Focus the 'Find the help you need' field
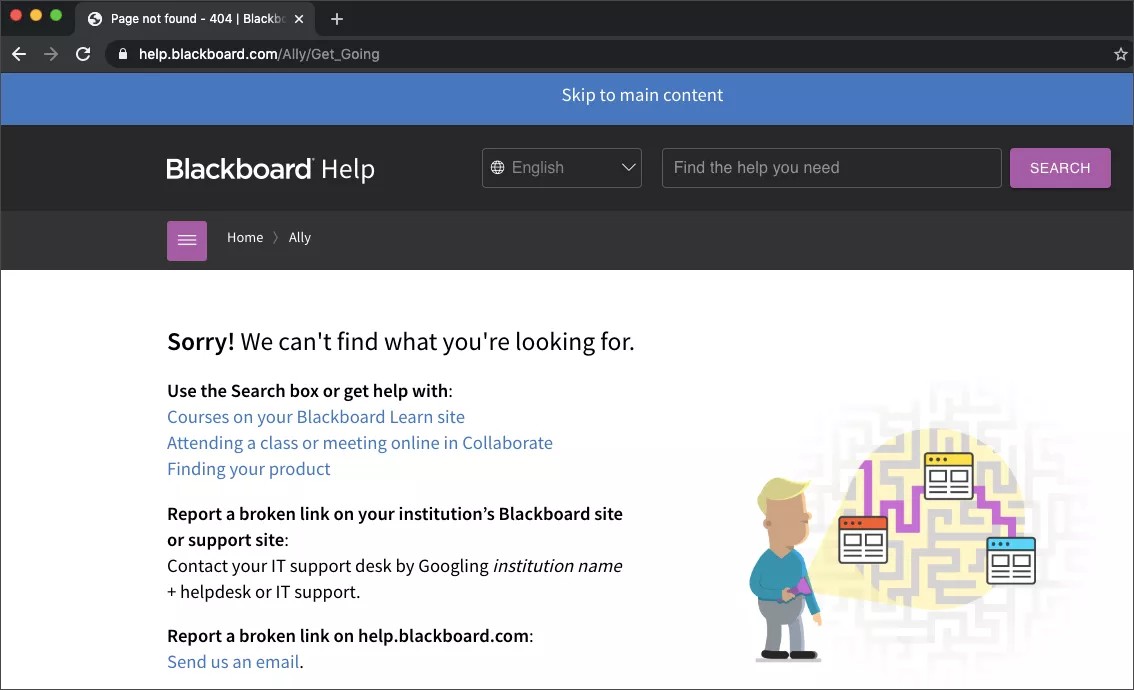The image size is (1134, 690). 831,168
